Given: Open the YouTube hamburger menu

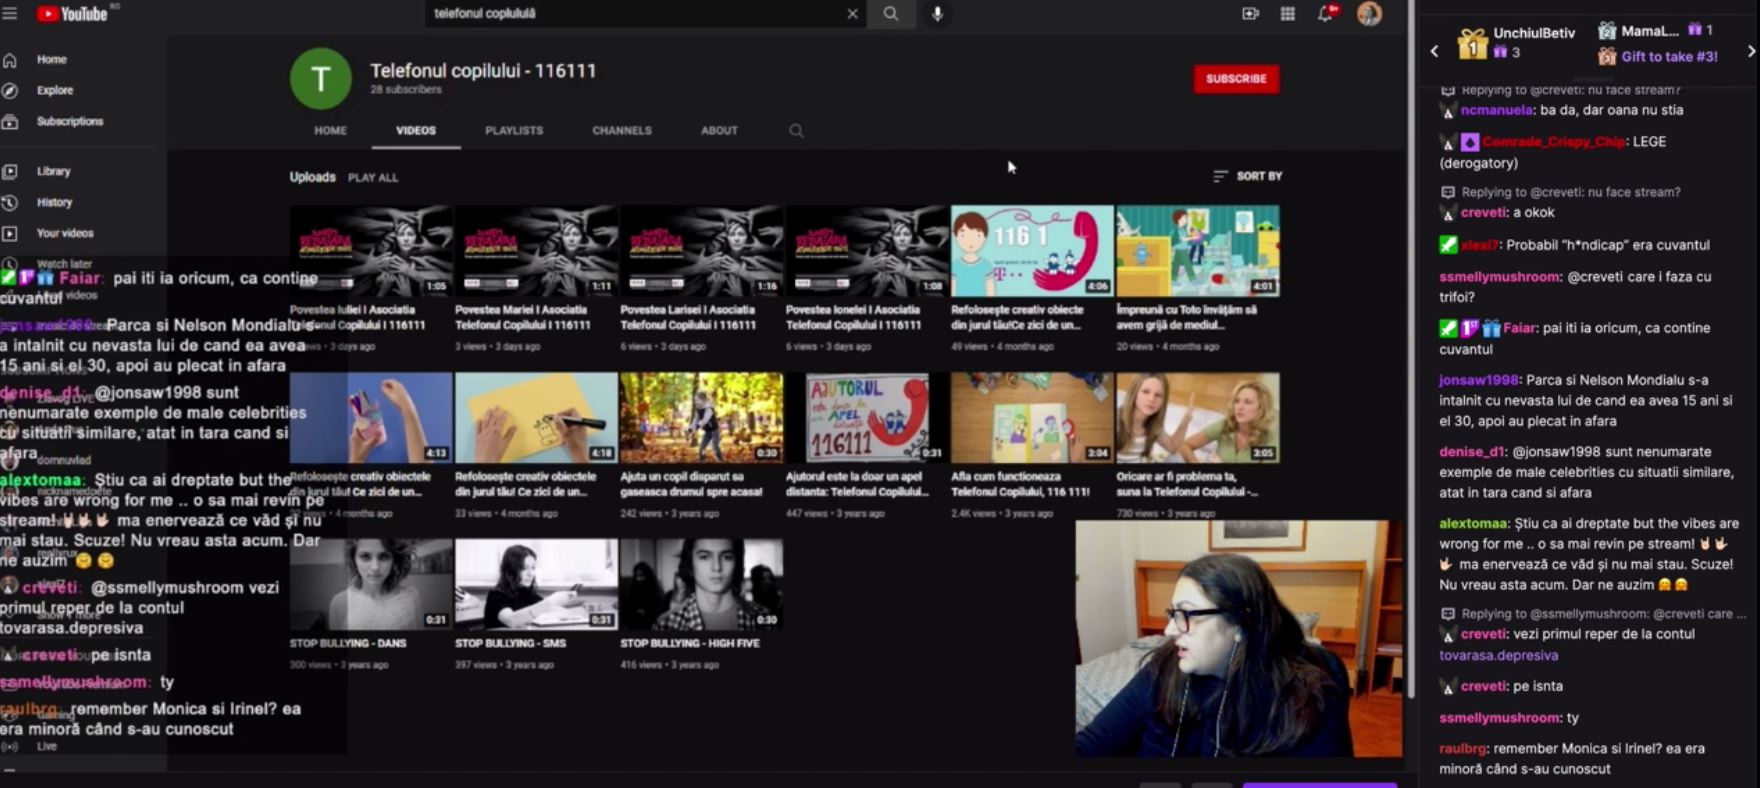Looking at the screenshot, I should click(10, 14).
